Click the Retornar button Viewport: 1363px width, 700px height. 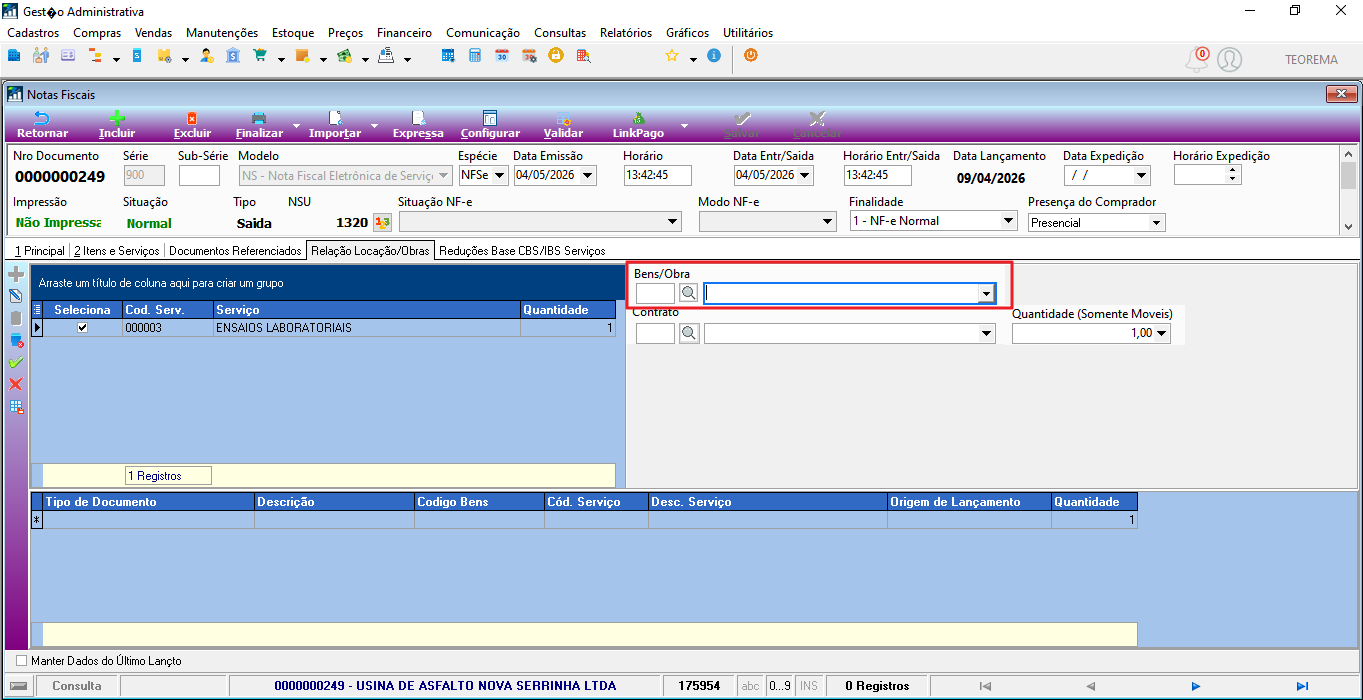[x=43, y=125]
